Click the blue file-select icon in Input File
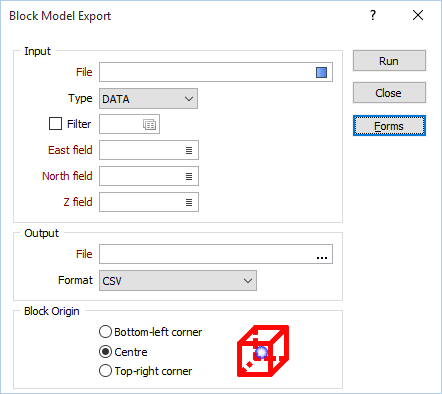The height and width of the screenshot is (394, 442). (x=321, y=72)
